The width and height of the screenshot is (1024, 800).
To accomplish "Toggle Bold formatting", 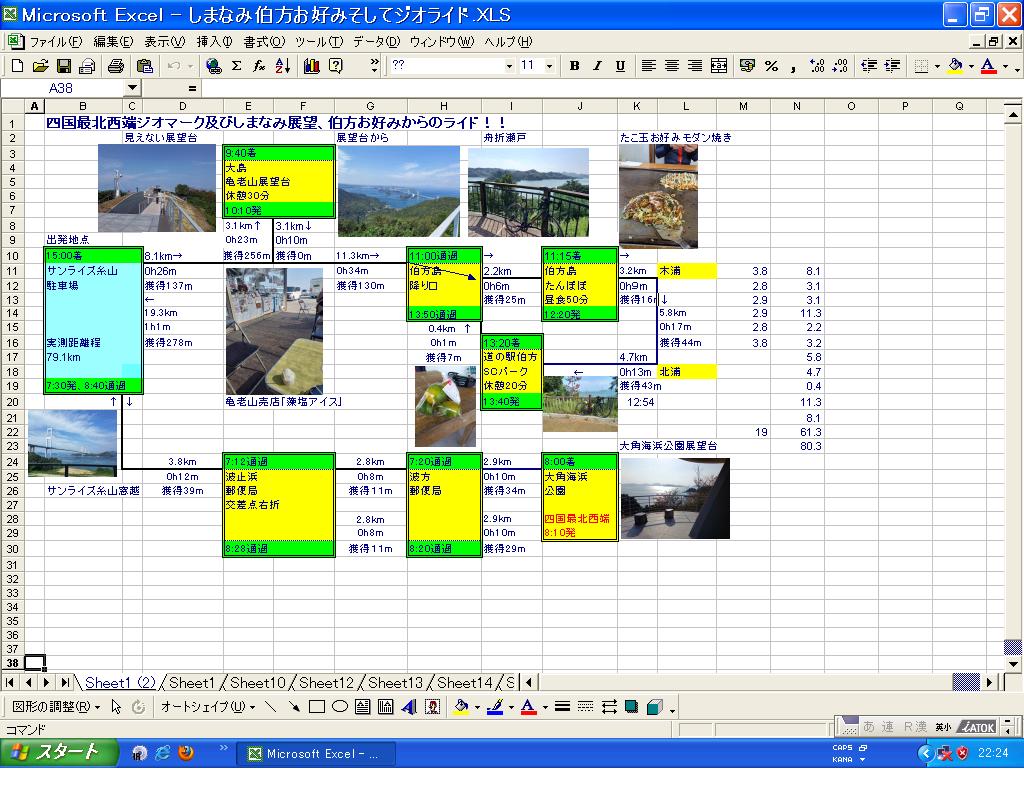I will tap(574, 66).
